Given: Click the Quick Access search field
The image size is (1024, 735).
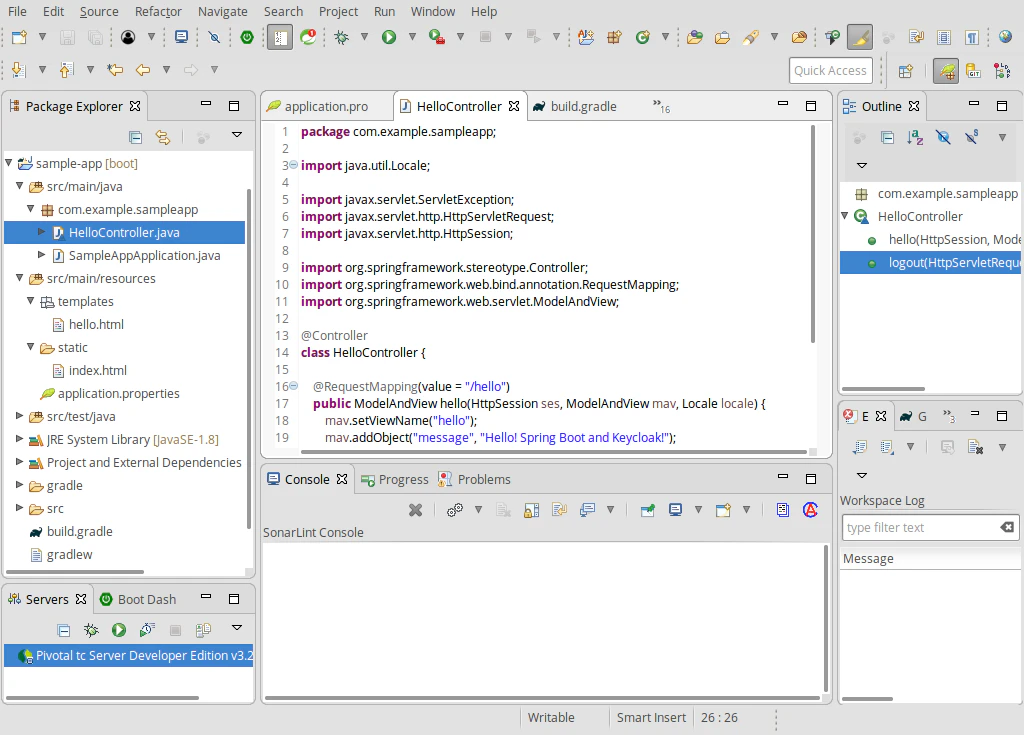Looking at the screenshot, I should tap(830, 71).
